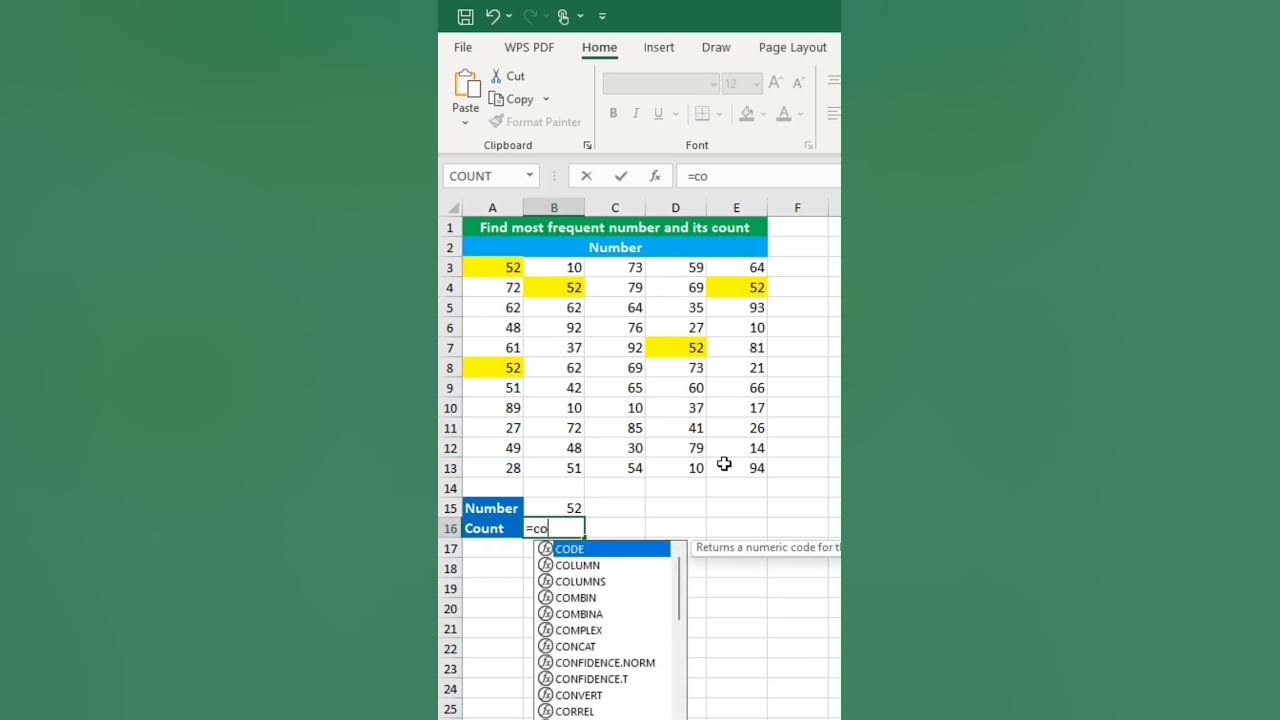Click the Undo arrow icon
Screen dimensions: 1280x720
click(x=492, y=16)
